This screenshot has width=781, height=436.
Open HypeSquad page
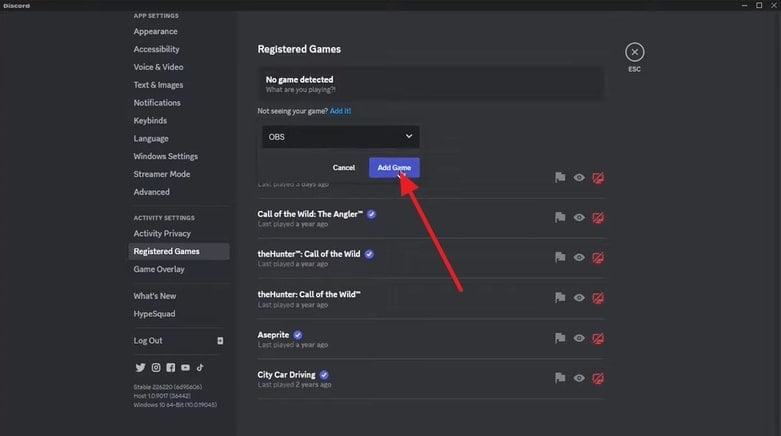[x=154, y=314]
